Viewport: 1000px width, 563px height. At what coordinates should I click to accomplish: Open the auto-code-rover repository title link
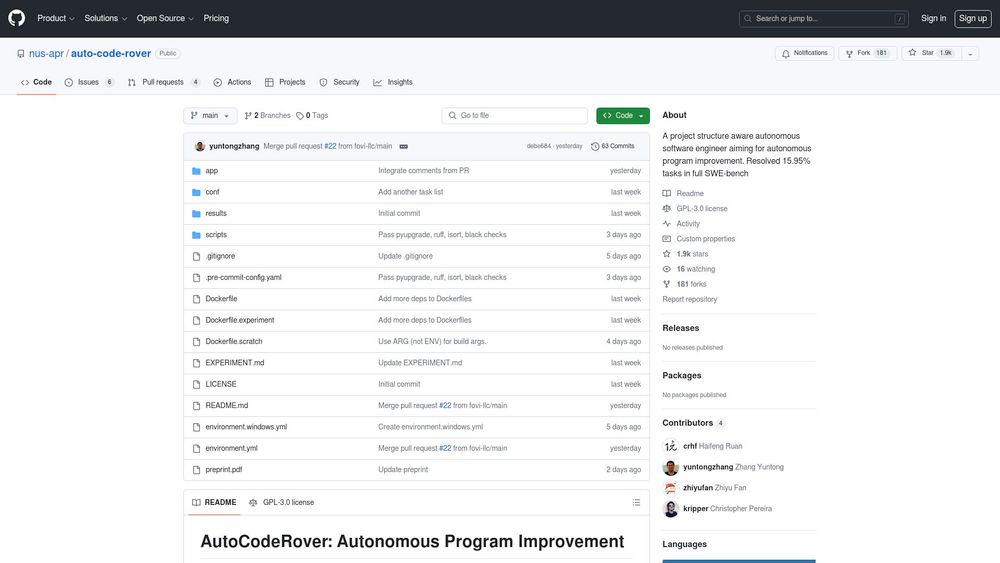point(111,54)
